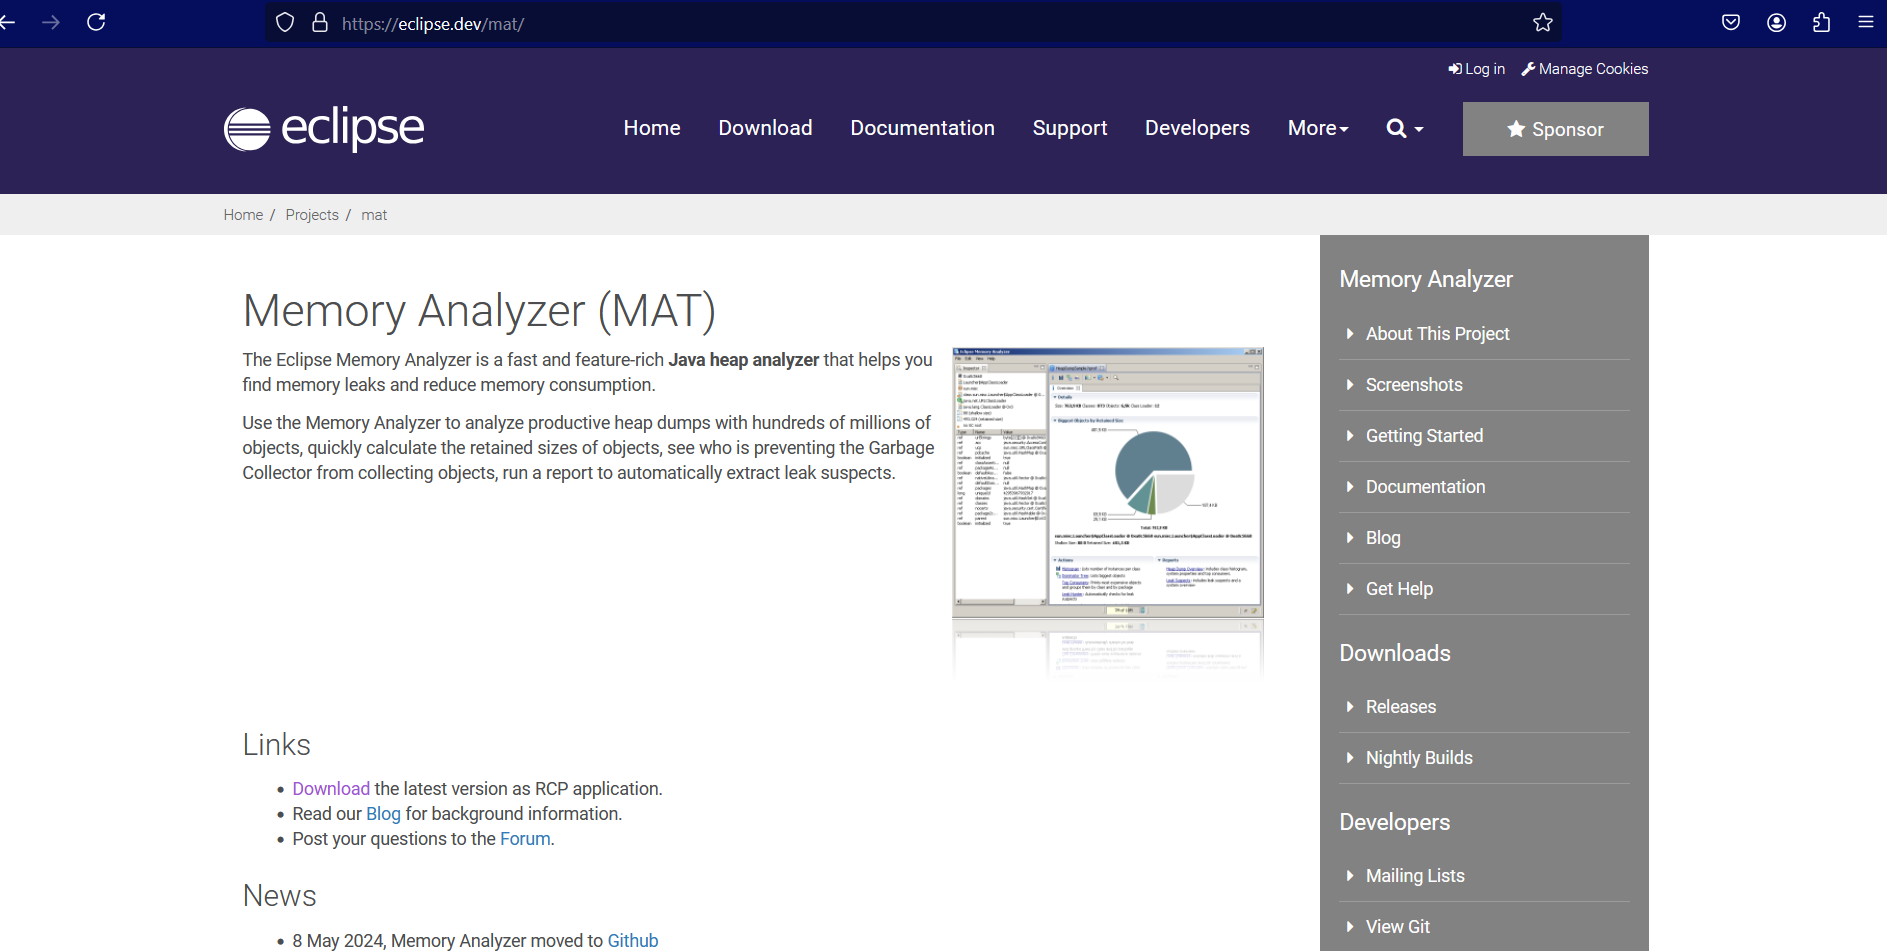Open the Download nav item
Viewport: 1887px width, 951px height.
click(x=765, y=128)
